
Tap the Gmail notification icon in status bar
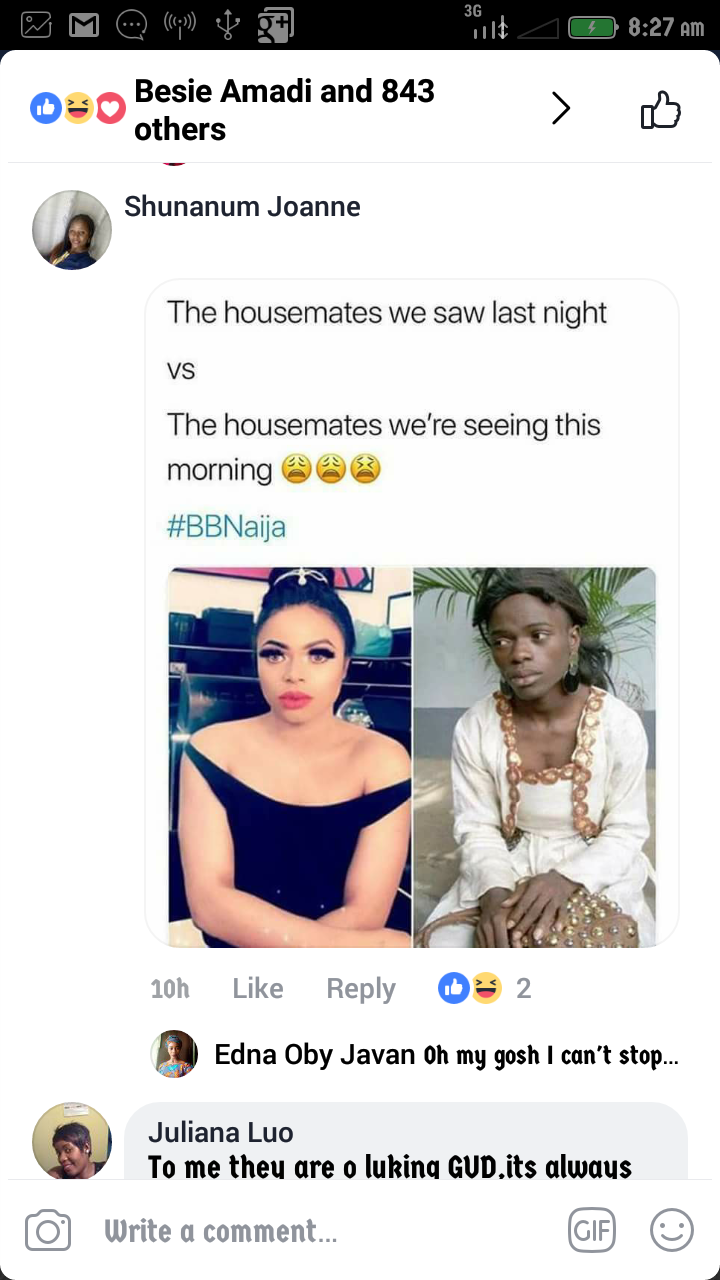click(x=84, y=26)
